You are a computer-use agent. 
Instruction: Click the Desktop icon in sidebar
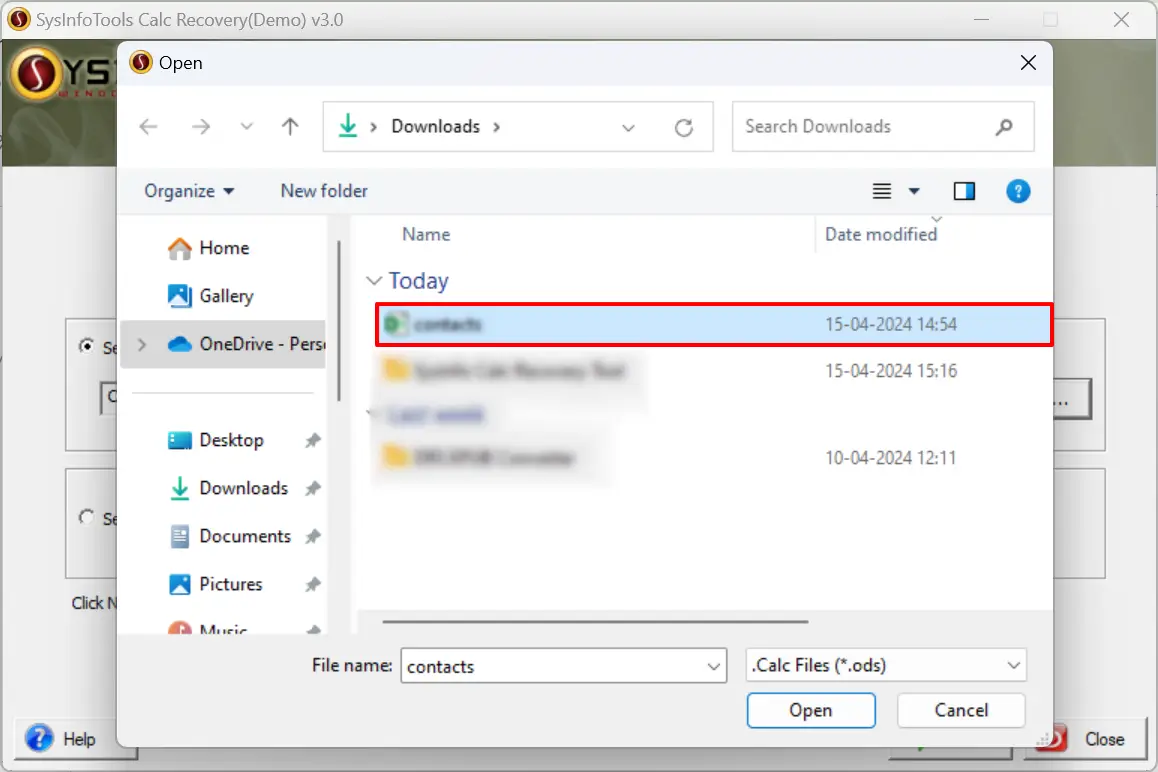(x=179, y=440)
